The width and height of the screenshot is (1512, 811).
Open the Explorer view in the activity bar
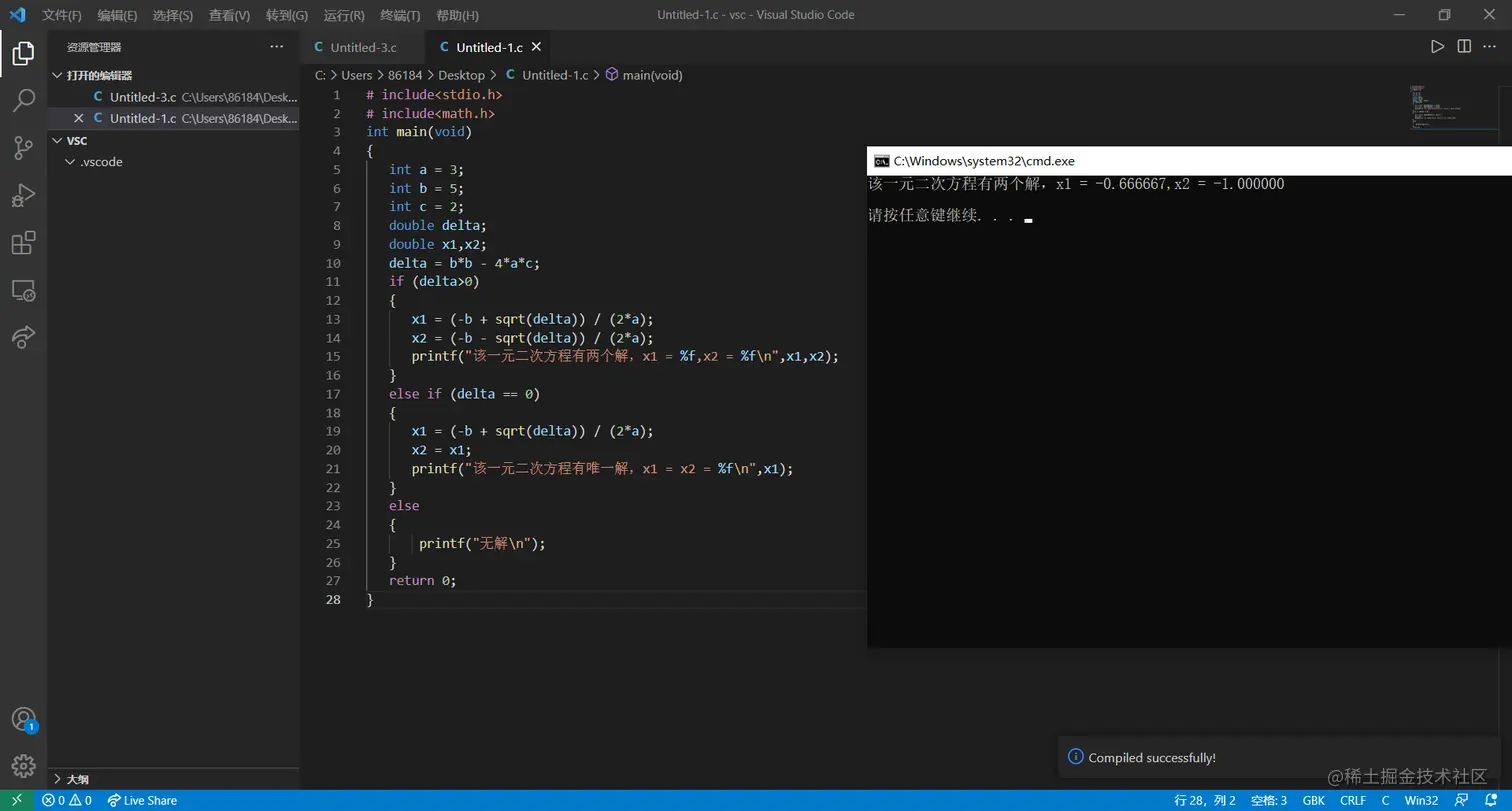tap(23, 53)
